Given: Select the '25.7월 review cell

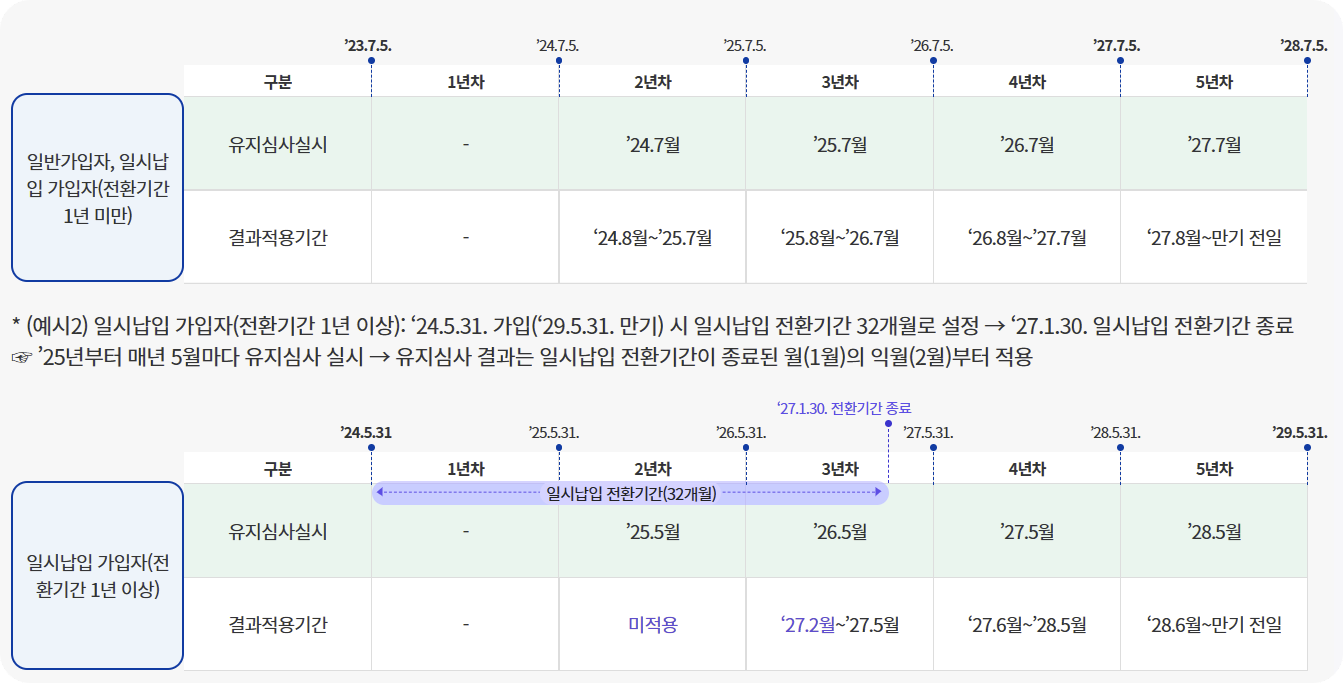Looking at the screenshot, I should 839,144.
